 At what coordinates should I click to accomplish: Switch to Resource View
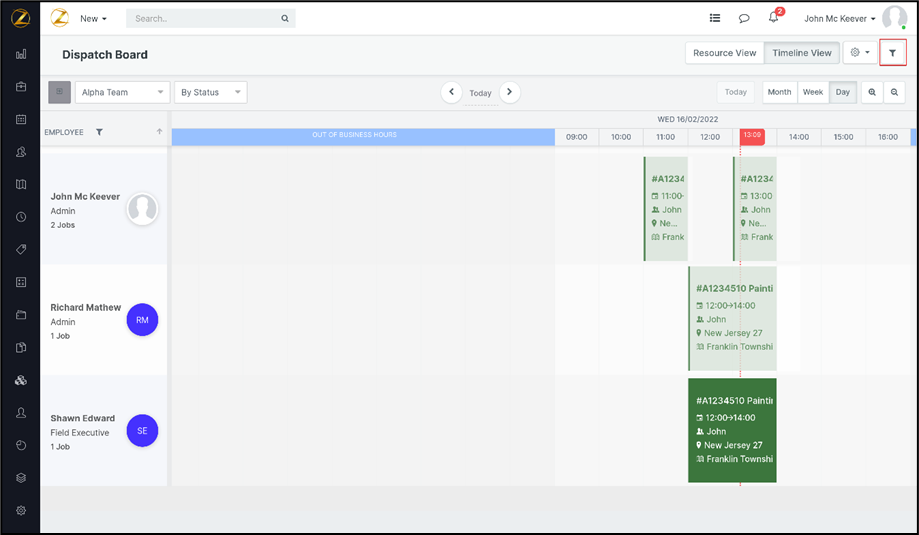[724, 53]
